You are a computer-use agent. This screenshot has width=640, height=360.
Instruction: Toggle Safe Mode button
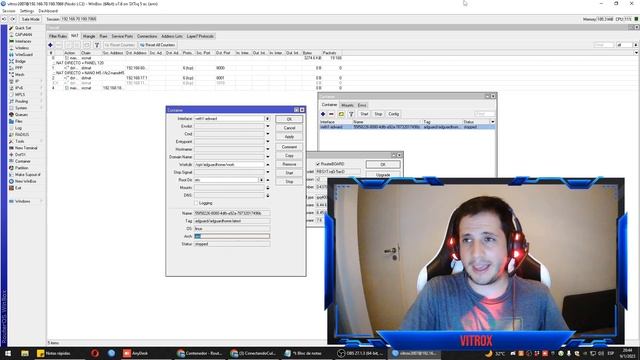pyautogui.click(x=30, y=19)
